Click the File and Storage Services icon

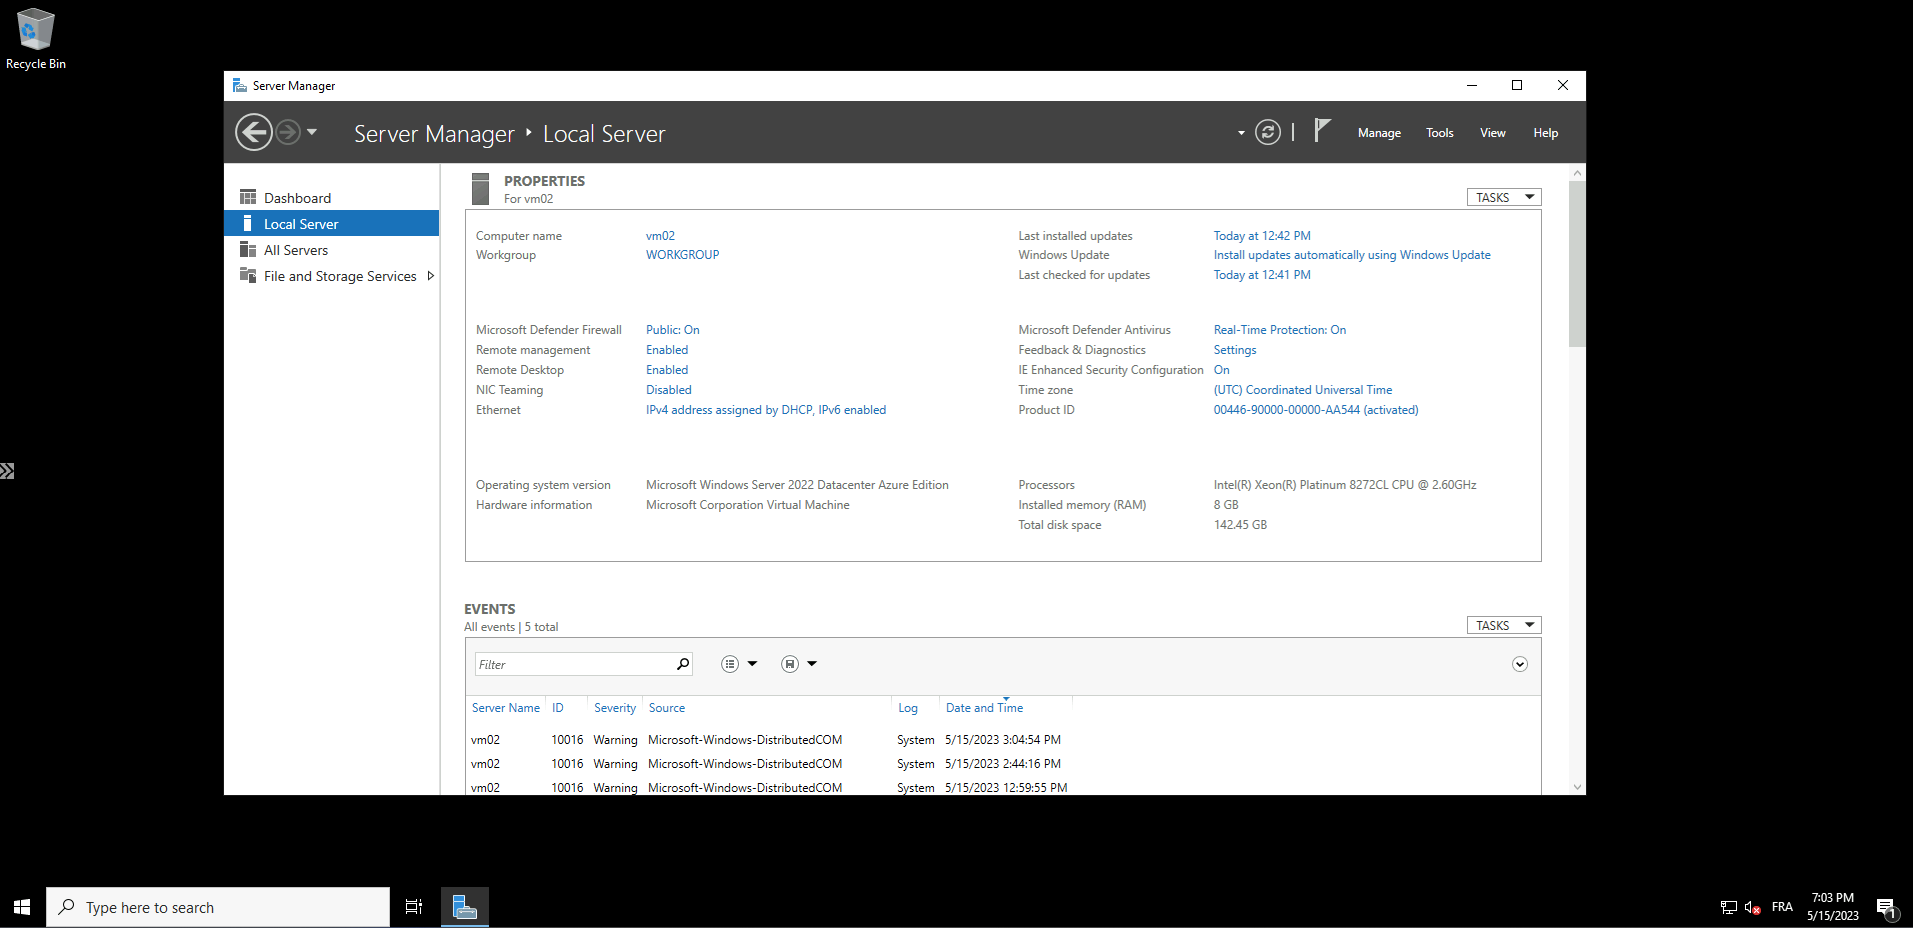248,275
